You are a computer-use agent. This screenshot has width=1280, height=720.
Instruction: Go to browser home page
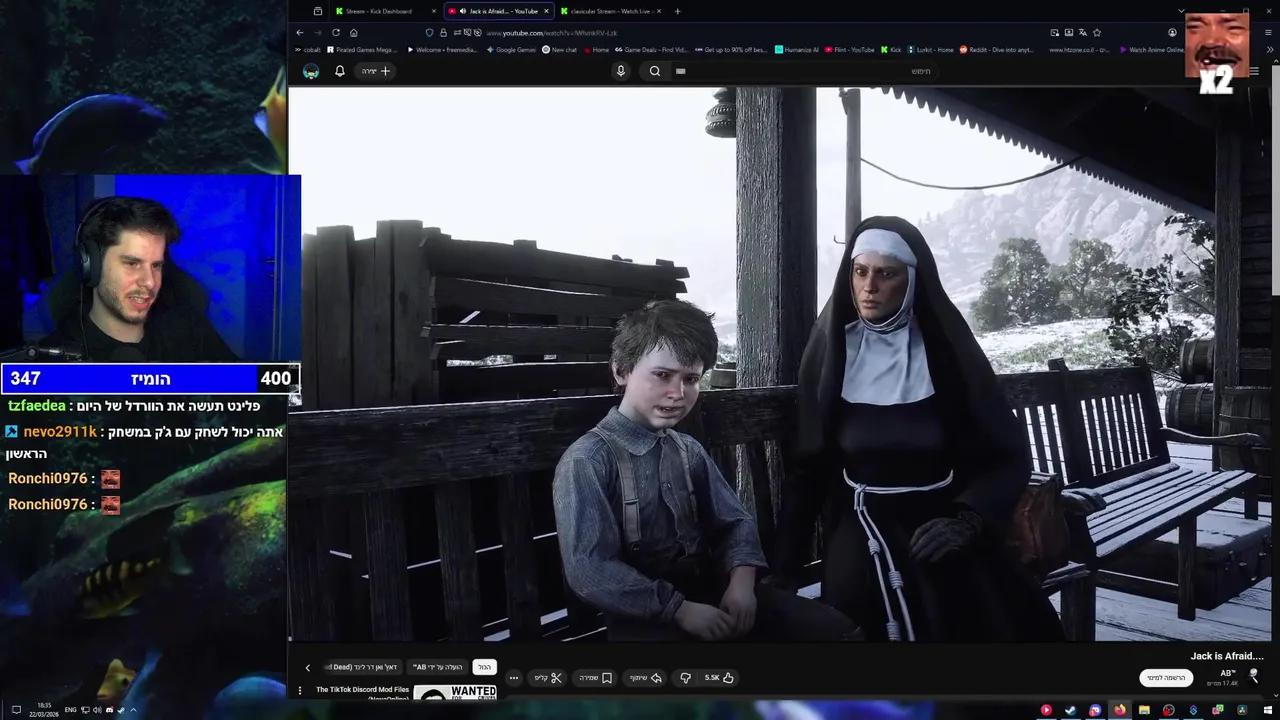click(353, 33)
